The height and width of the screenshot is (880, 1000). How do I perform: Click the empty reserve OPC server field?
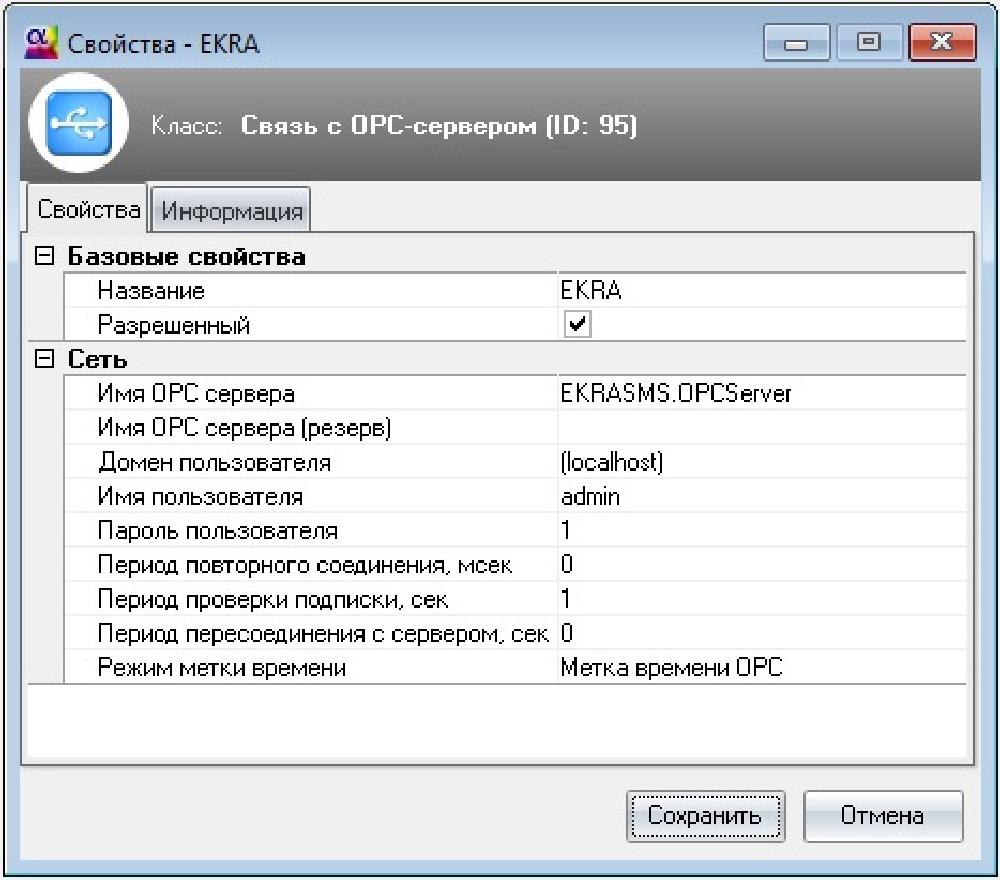coord(762,428)
